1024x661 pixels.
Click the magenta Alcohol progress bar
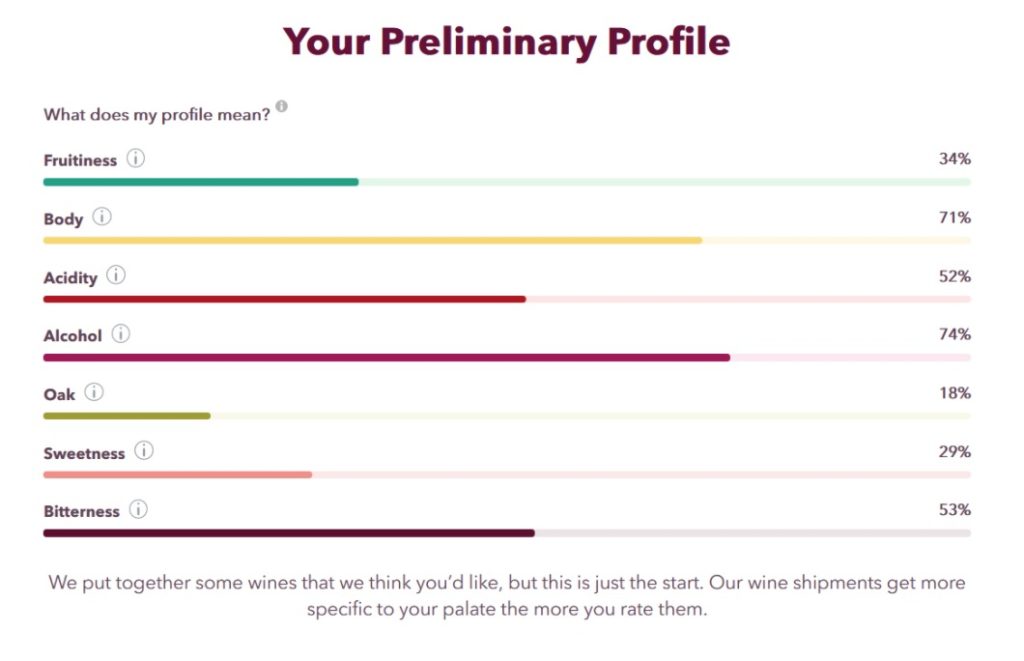(x=507, y=358)
